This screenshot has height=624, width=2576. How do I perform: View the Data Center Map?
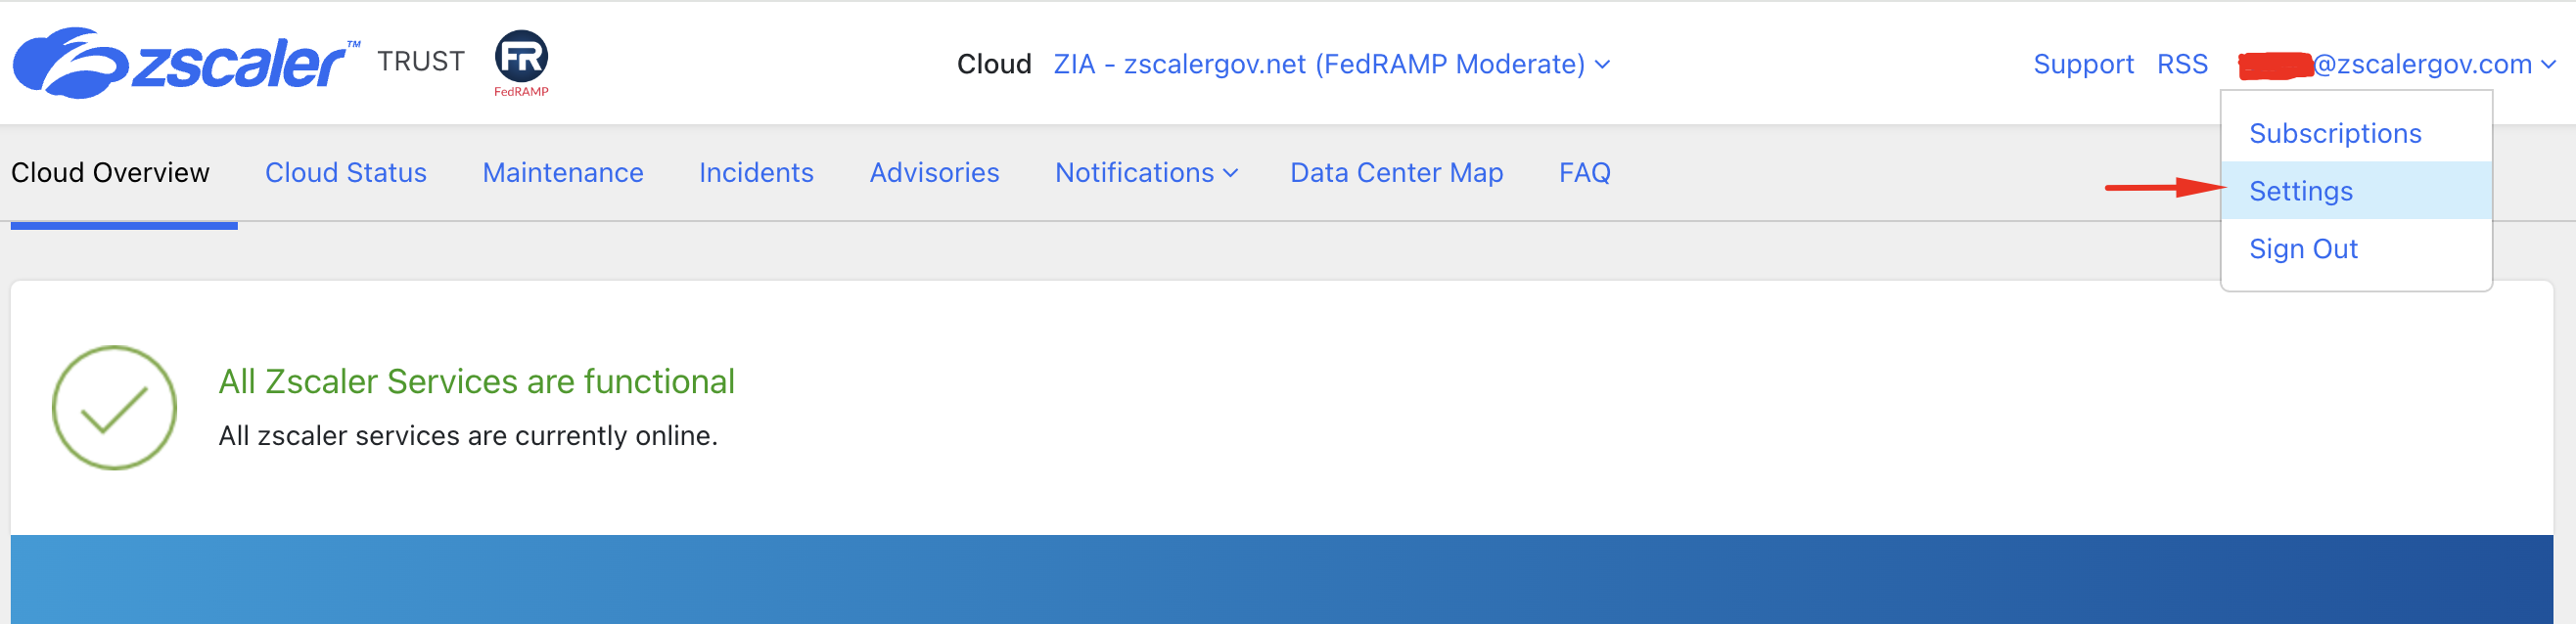click(x=1396, y=172)
